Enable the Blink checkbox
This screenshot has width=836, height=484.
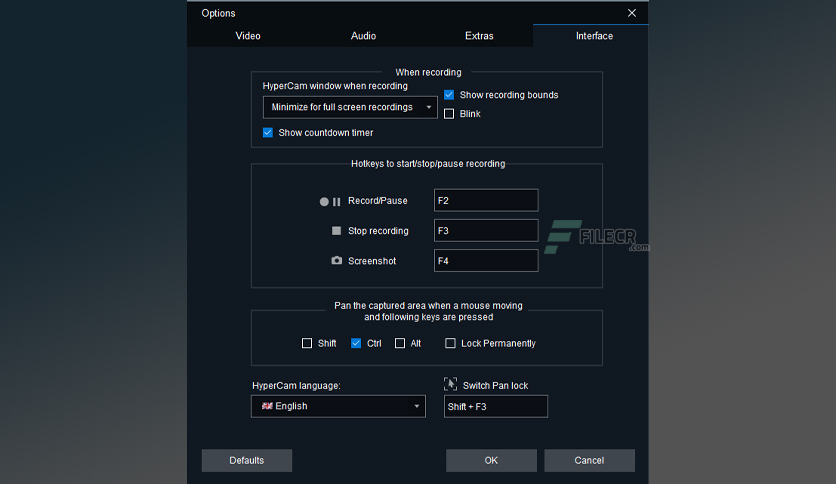tap(449, 114)
